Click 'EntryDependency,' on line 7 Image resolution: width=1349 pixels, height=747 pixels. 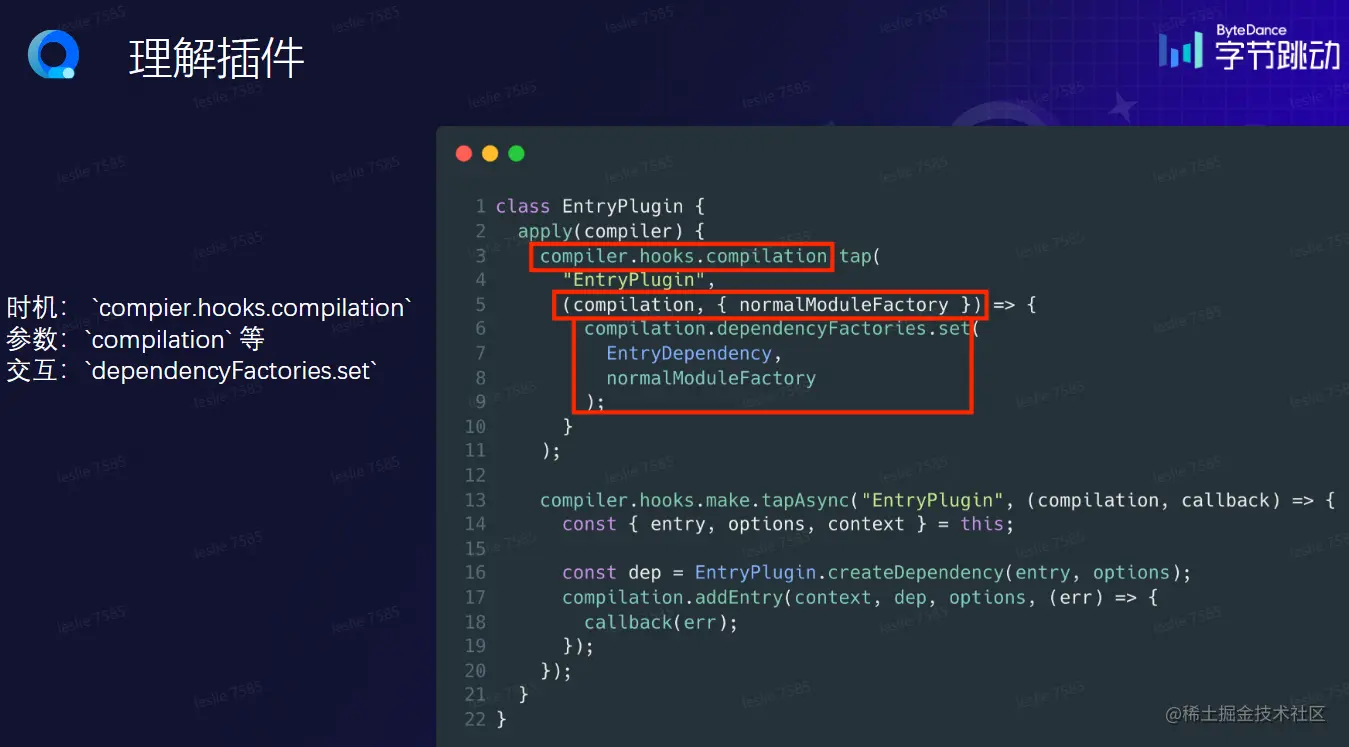pos(695,353)
